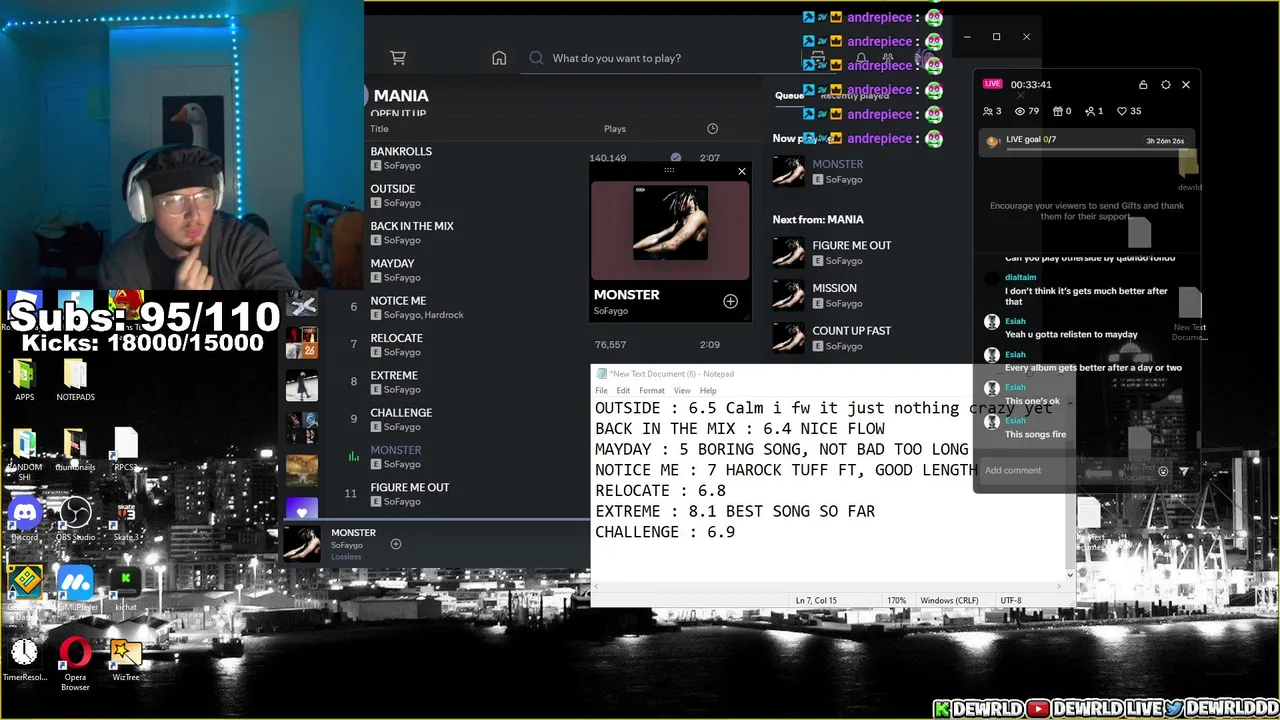Image resolution: width=1280 pixels, height=720 pixels.
Task: Open the Opera Browser desktop shortcut
Action: coord(75,664)
